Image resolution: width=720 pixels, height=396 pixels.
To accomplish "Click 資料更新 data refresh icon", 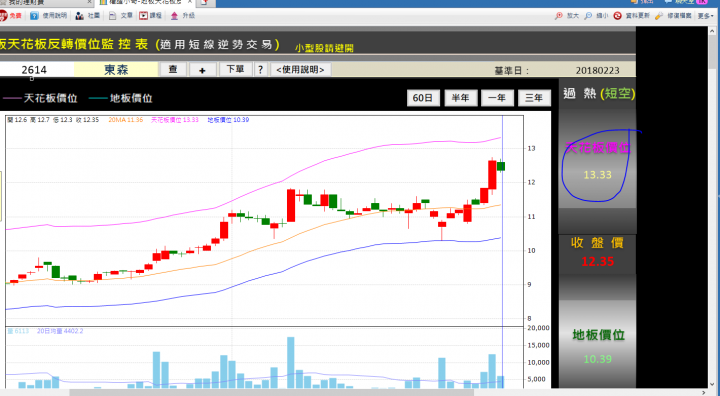I will 618,16.
